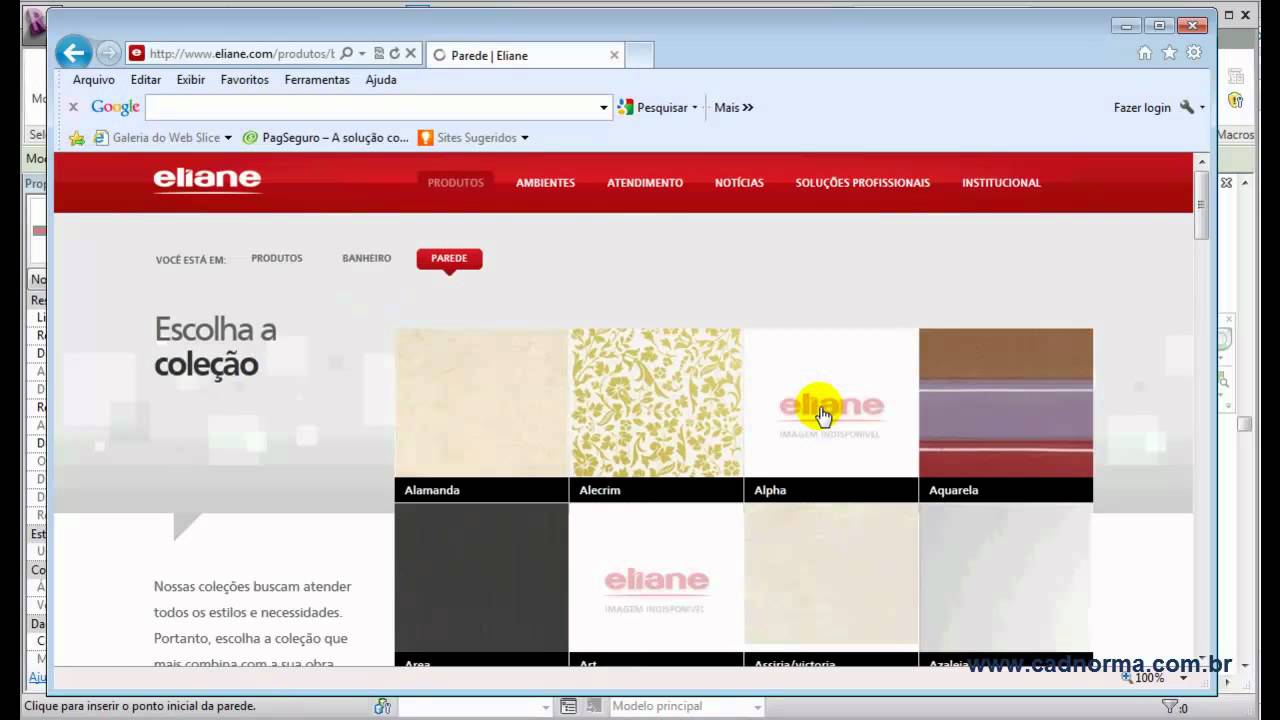Open Sites Sugeridos favorite

pos(467,138)
